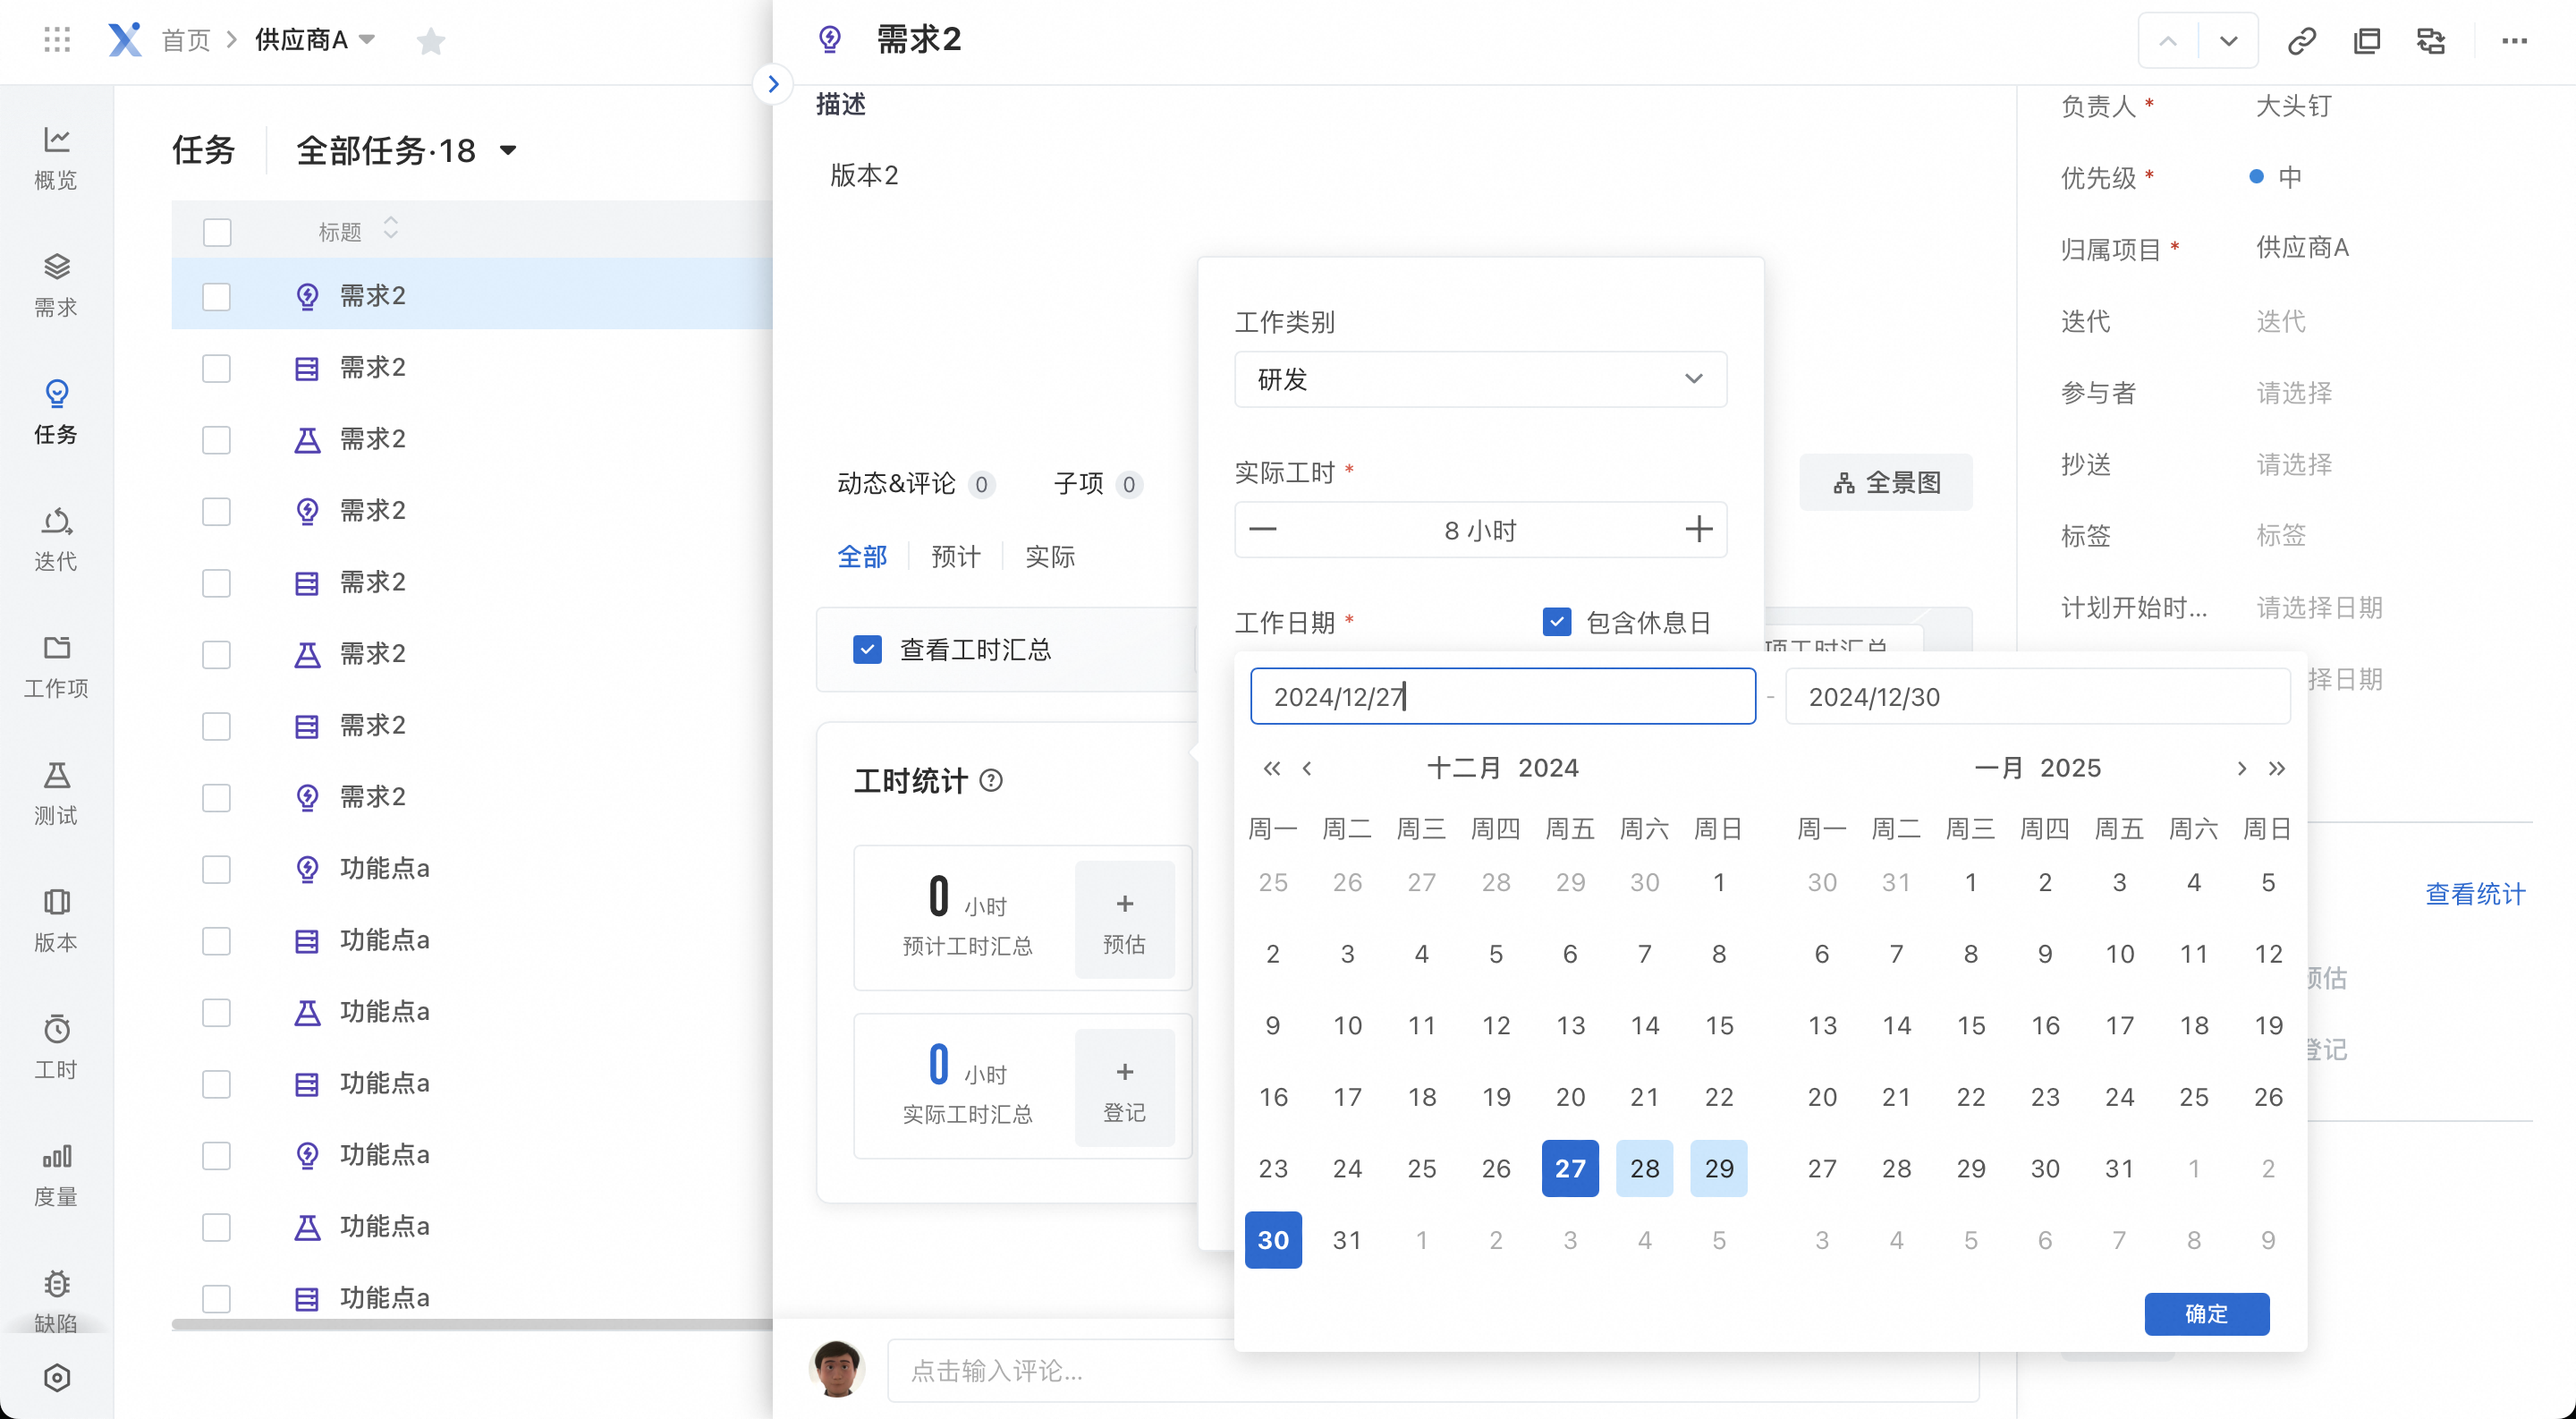Click the user avatar beside the comment box
Viewport: 2576px width, 1419px height.
837,1368
